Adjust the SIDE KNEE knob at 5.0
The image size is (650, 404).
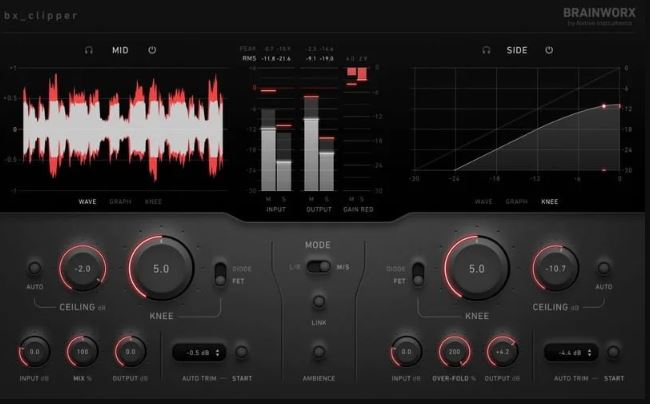coord(477,269)
